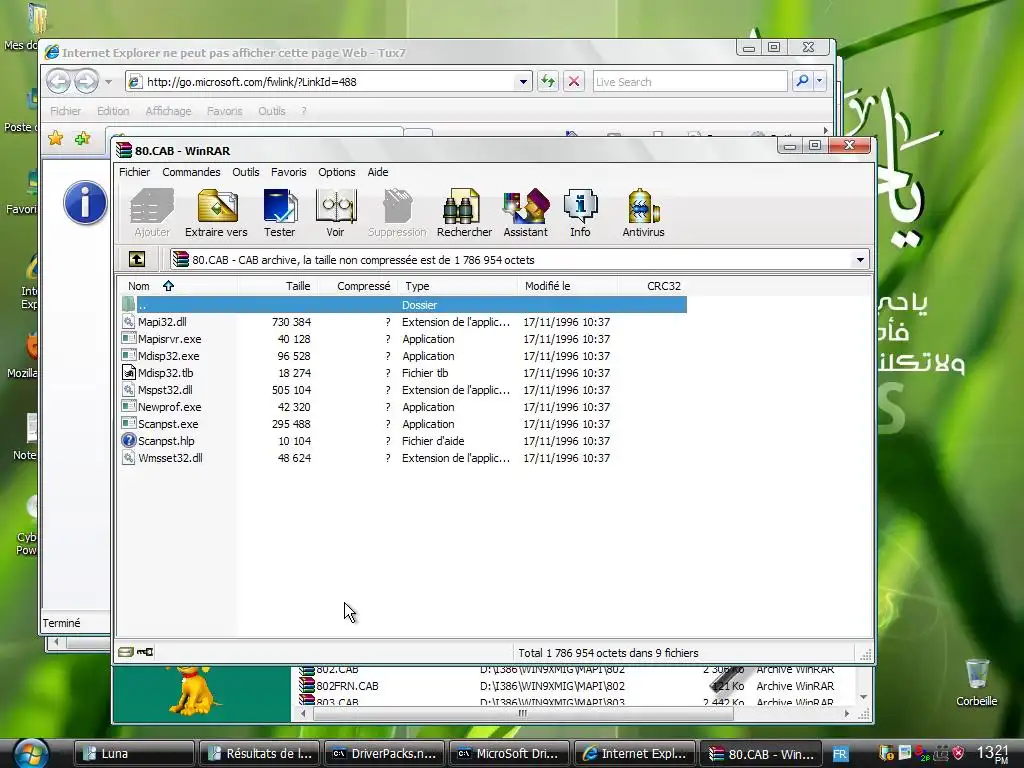
Task: Open the WinRAR Commandes menu
Action: click(x=191, y=172)
